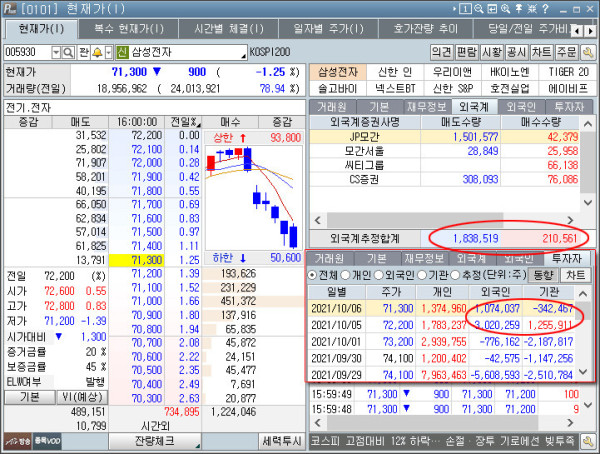Click the 넥스트BT recent stock cell
Screen dimensions: 600x454
(x=395, y=88)
